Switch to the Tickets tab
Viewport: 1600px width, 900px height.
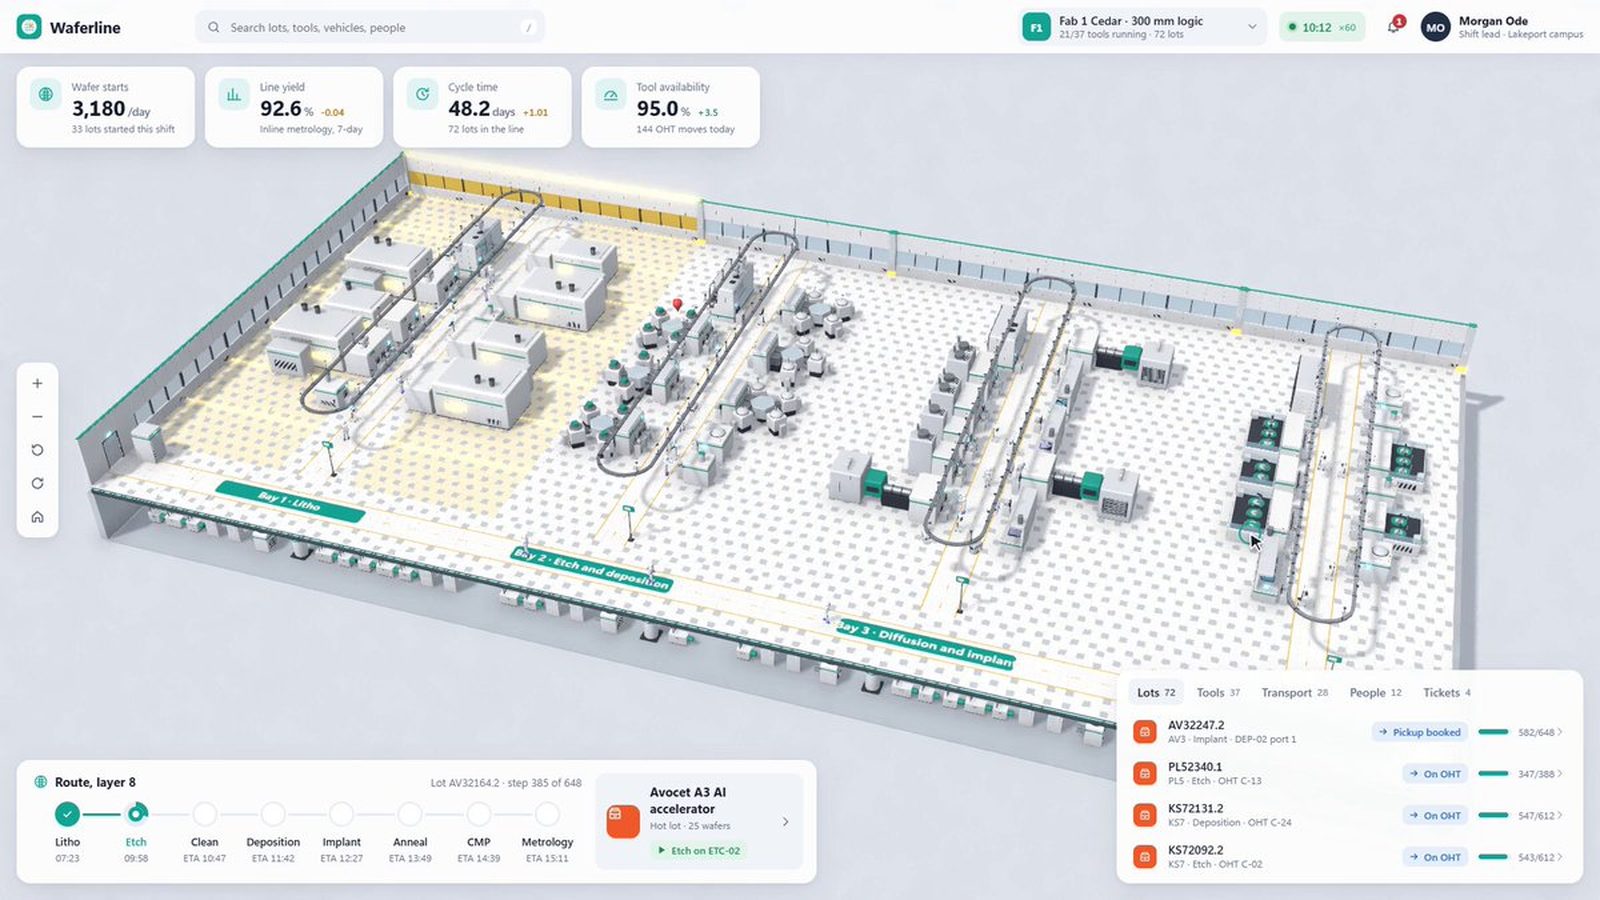pos(1446,692)
